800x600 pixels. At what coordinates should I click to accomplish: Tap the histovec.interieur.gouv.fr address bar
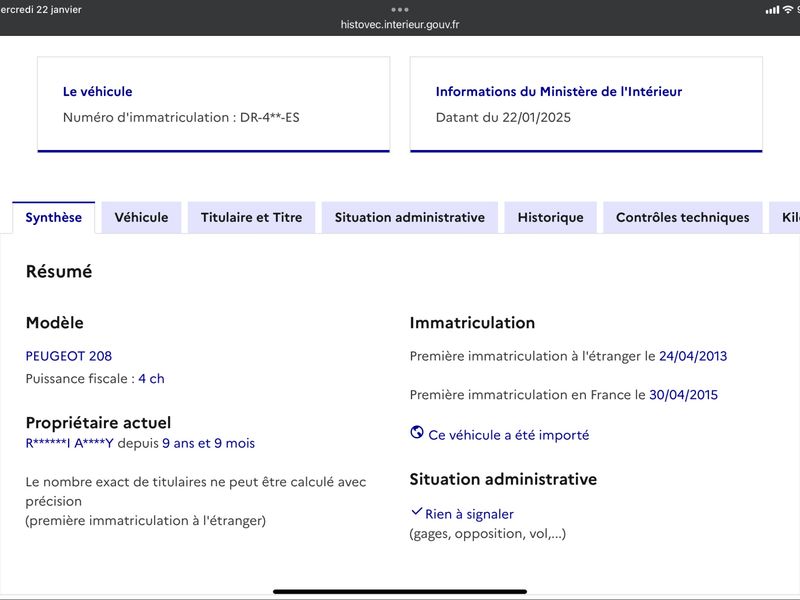coord(400,24)
